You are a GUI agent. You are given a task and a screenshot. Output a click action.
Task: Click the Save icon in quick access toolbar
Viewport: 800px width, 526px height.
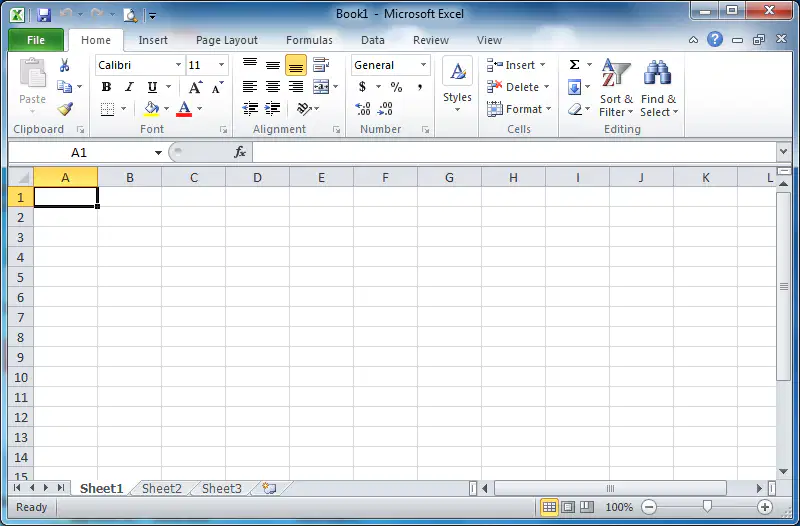44,14
